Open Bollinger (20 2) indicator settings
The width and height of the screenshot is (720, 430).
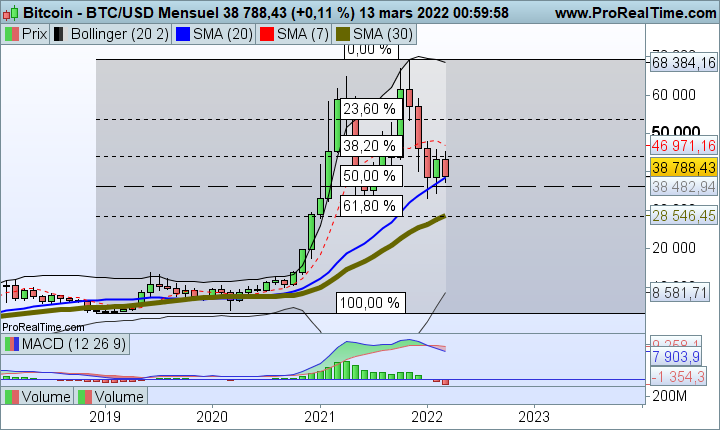pyautogui.click(x=120, y=34)
